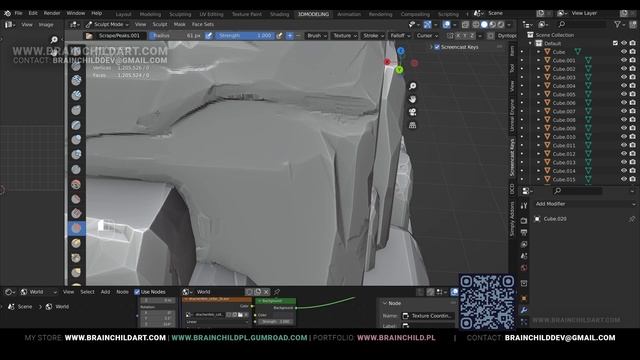Open the Brush settings dropdown

(316, 36)
